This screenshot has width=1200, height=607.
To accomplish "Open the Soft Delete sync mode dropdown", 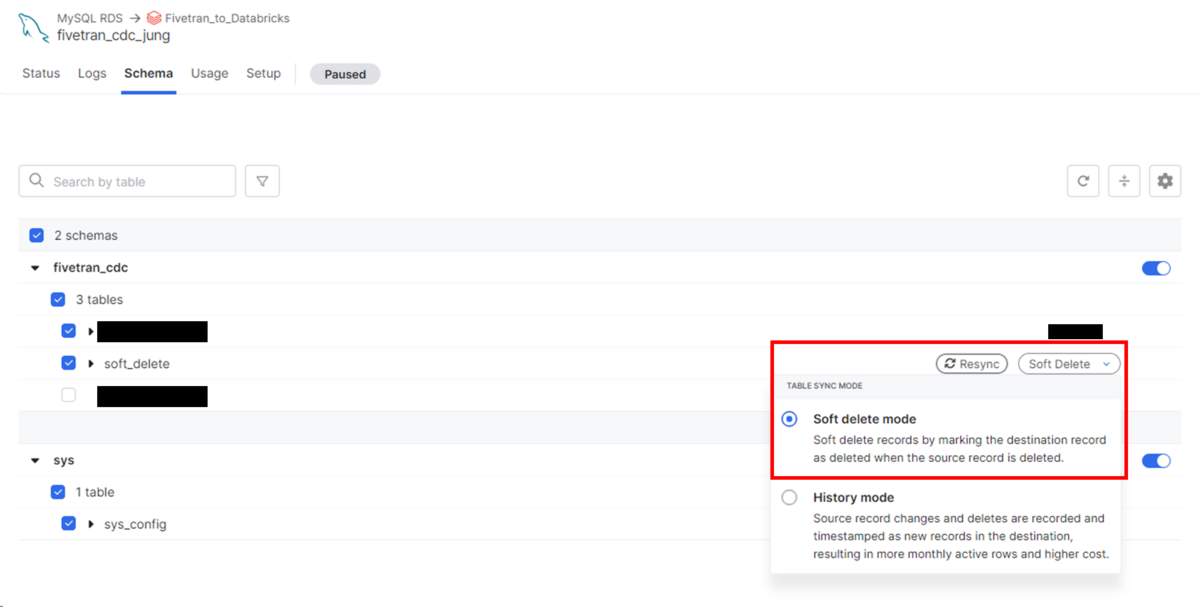I will (1069, 364).
